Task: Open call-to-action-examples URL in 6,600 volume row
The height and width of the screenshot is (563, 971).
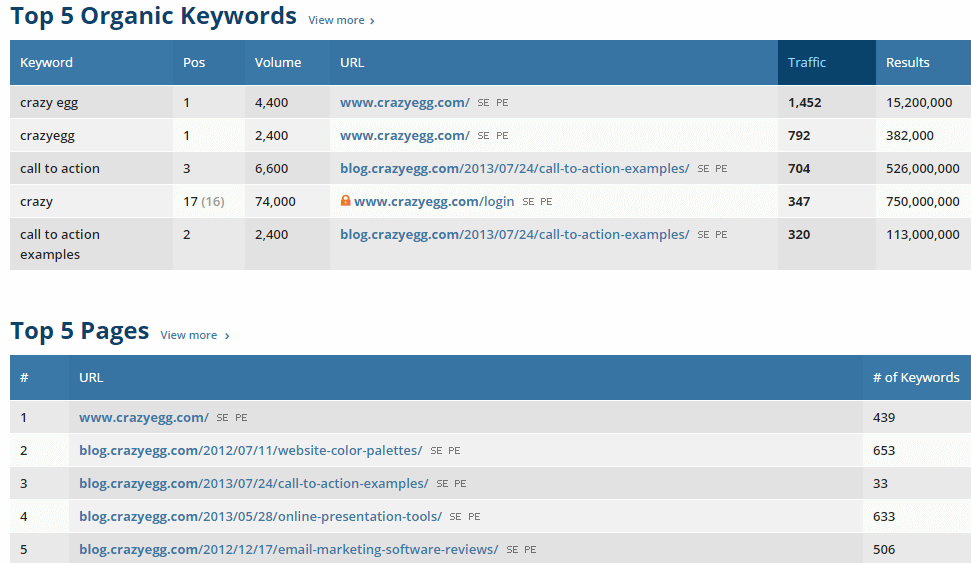Action: pos(515,168)
